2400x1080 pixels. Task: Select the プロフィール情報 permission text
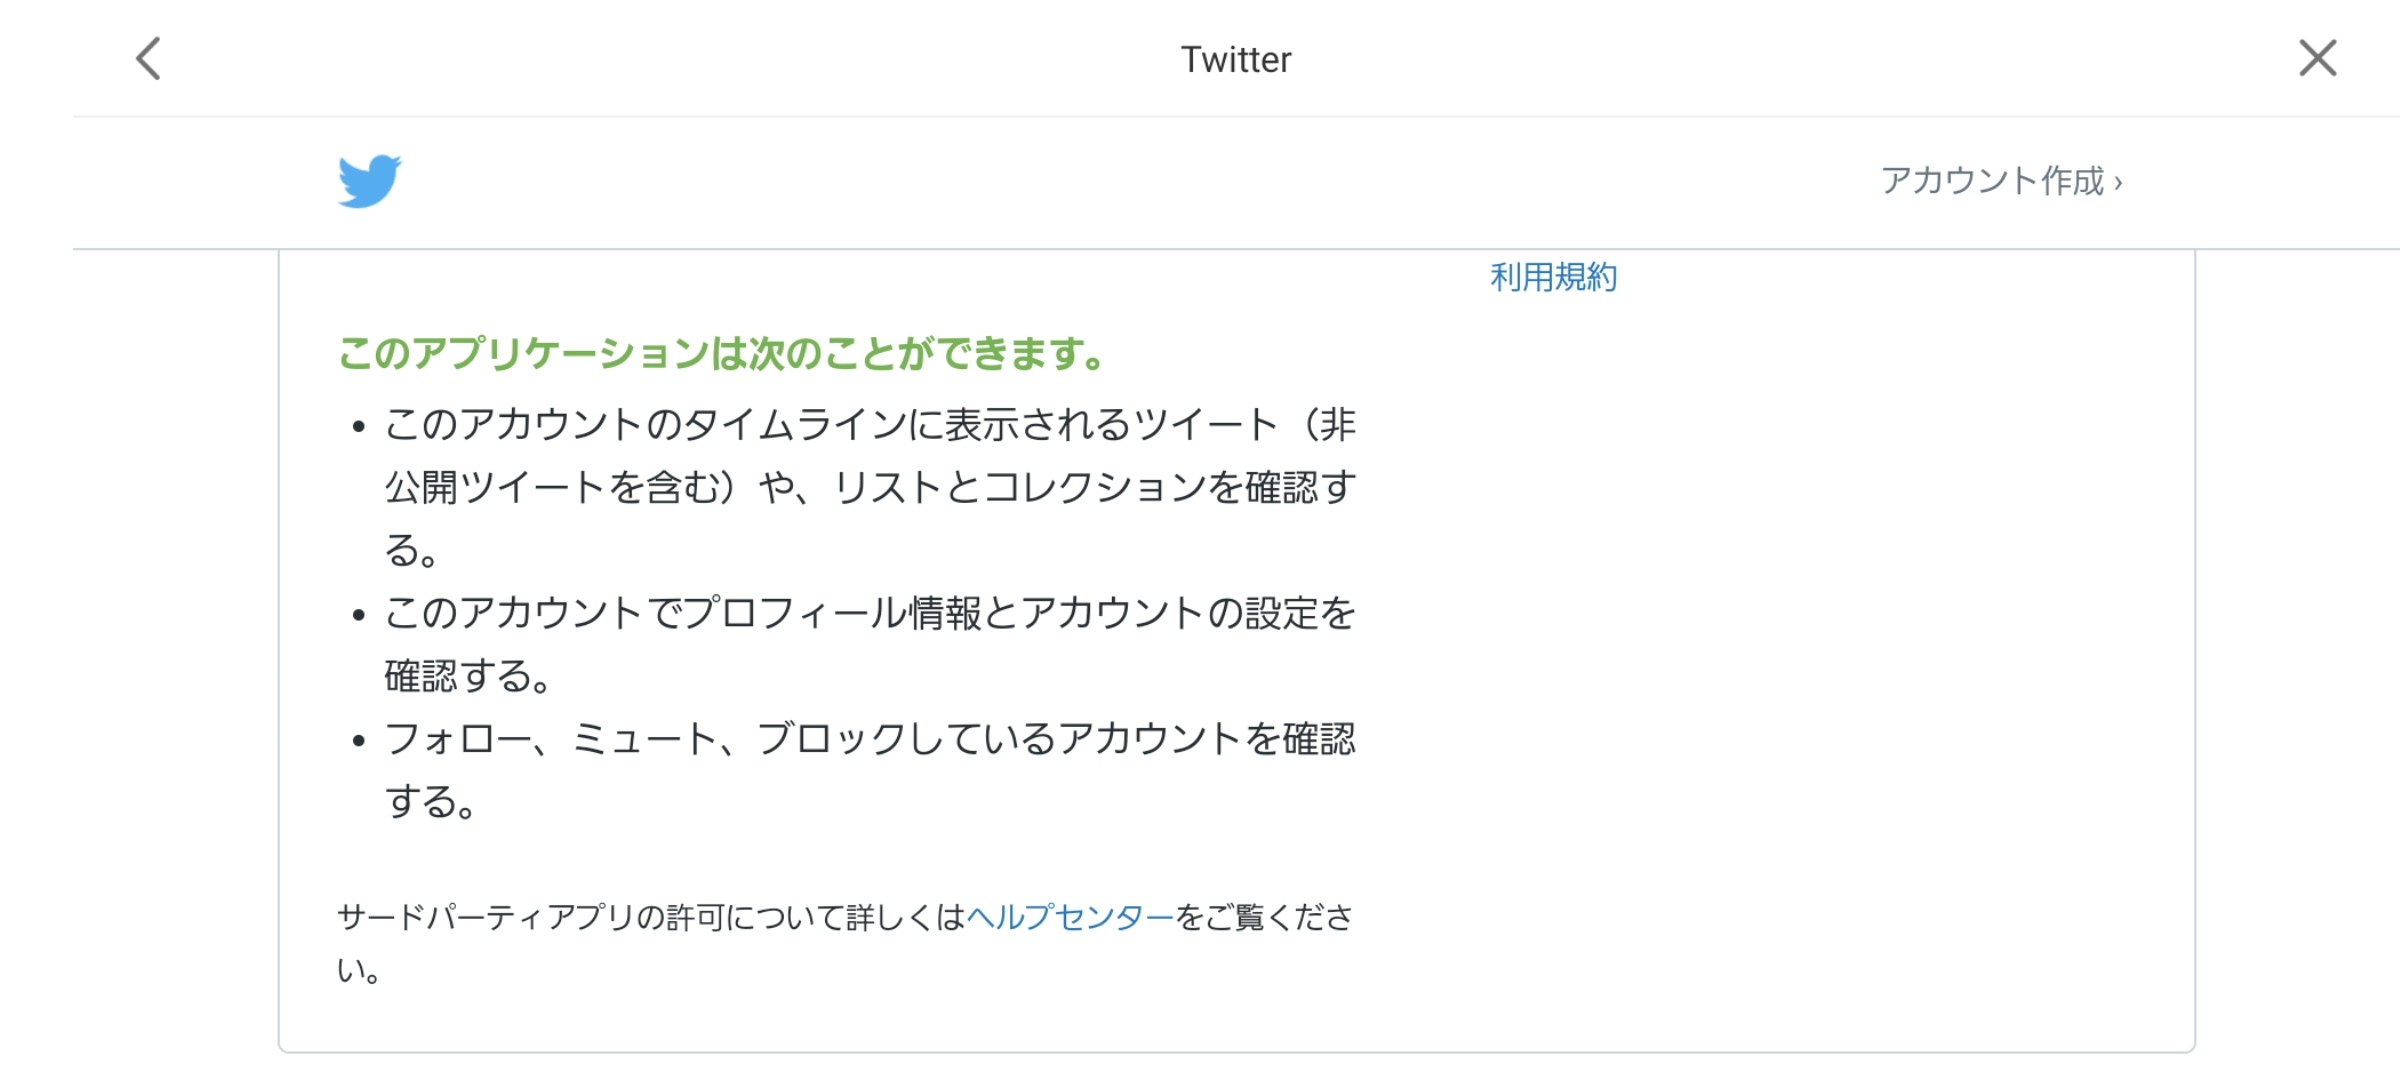pyautogui.click(x=870, y=644)
